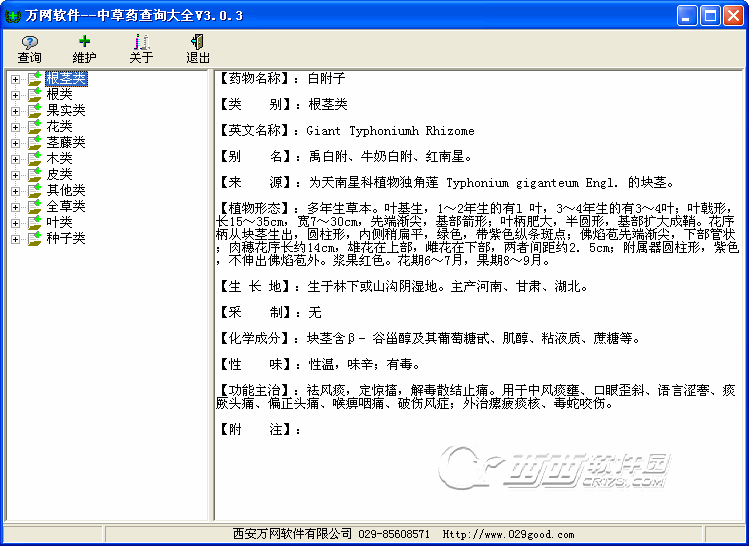Screen dimensions: 749x546
Task: Expand the 皮类 tree node
Action: pyautogui.click(x=15, y=175)
